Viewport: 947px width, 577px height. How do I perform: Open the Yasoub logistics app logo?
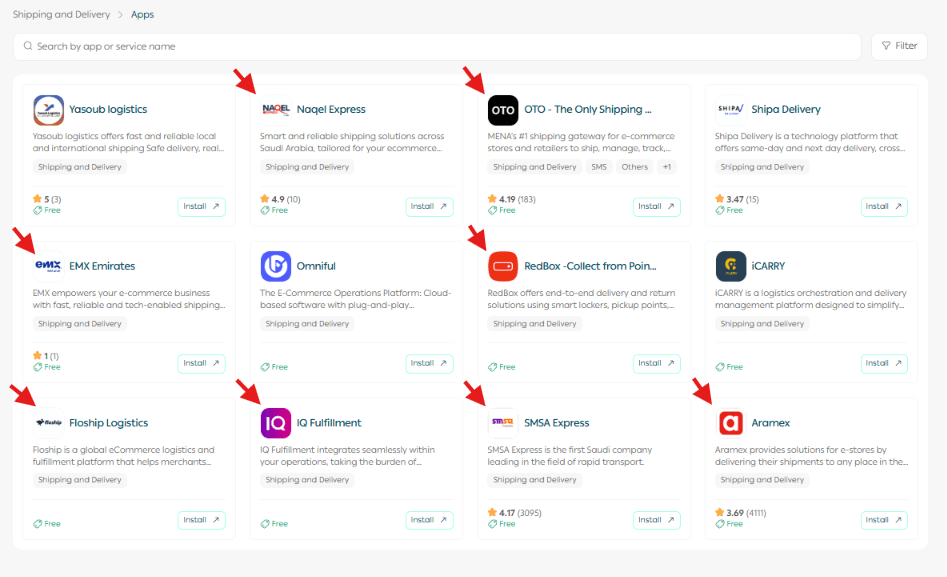point(48,110)
